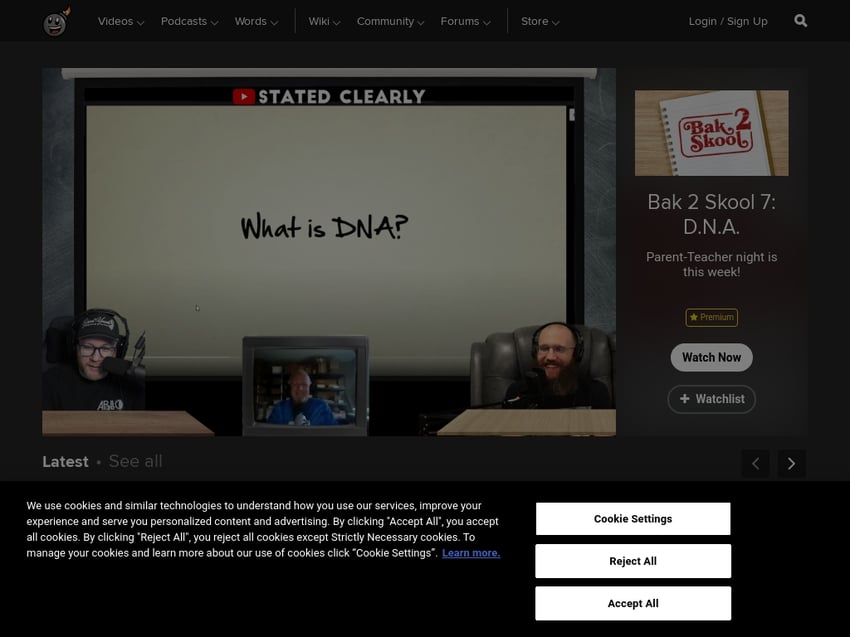850x637 pixels.
Task: Expand the Videos dropdown menu
Action: [120, 21]
